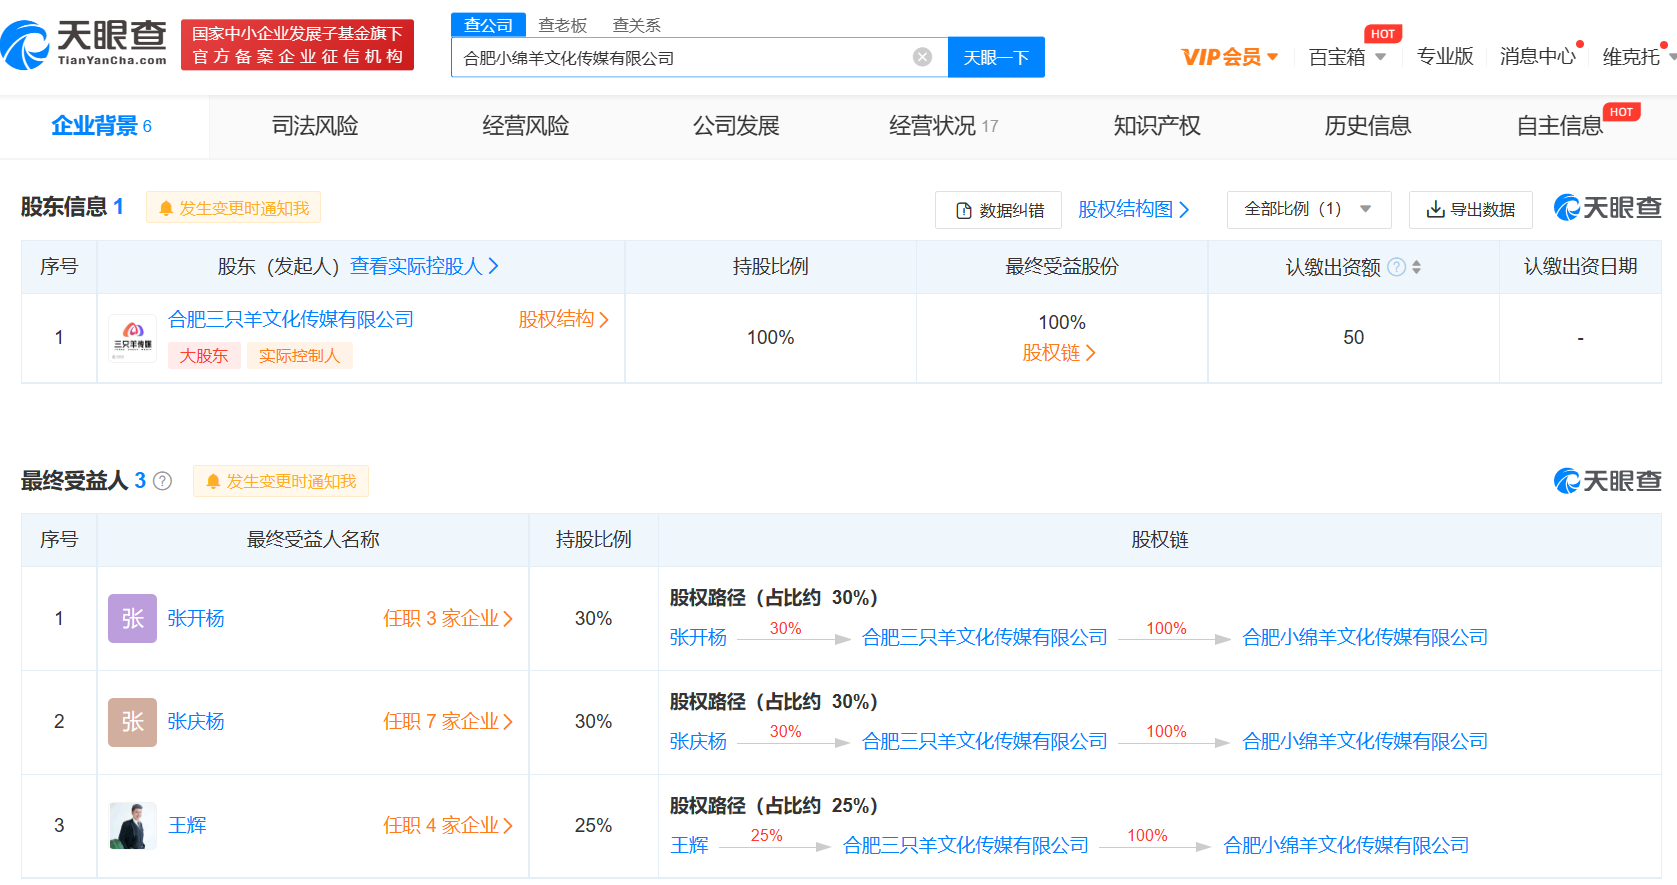Open the 知识产权 tab
The width and height of the screenshot is (1677, 885).
pyautogui.click(x=1157, y=126)
